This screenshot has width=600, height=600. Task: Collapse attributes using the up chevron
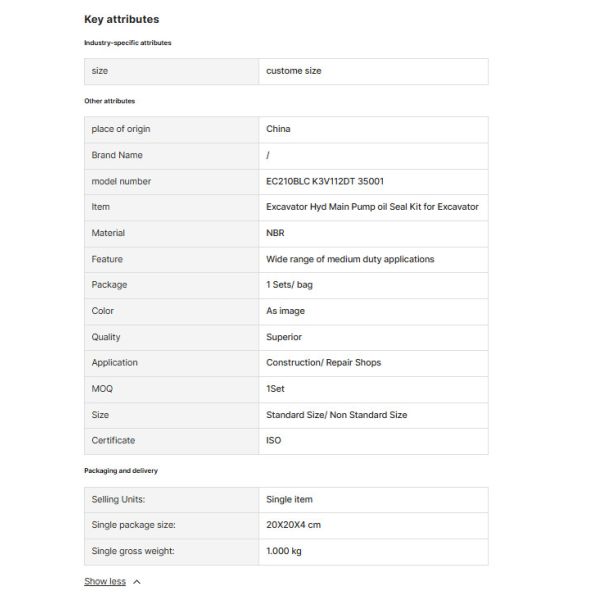137,581
